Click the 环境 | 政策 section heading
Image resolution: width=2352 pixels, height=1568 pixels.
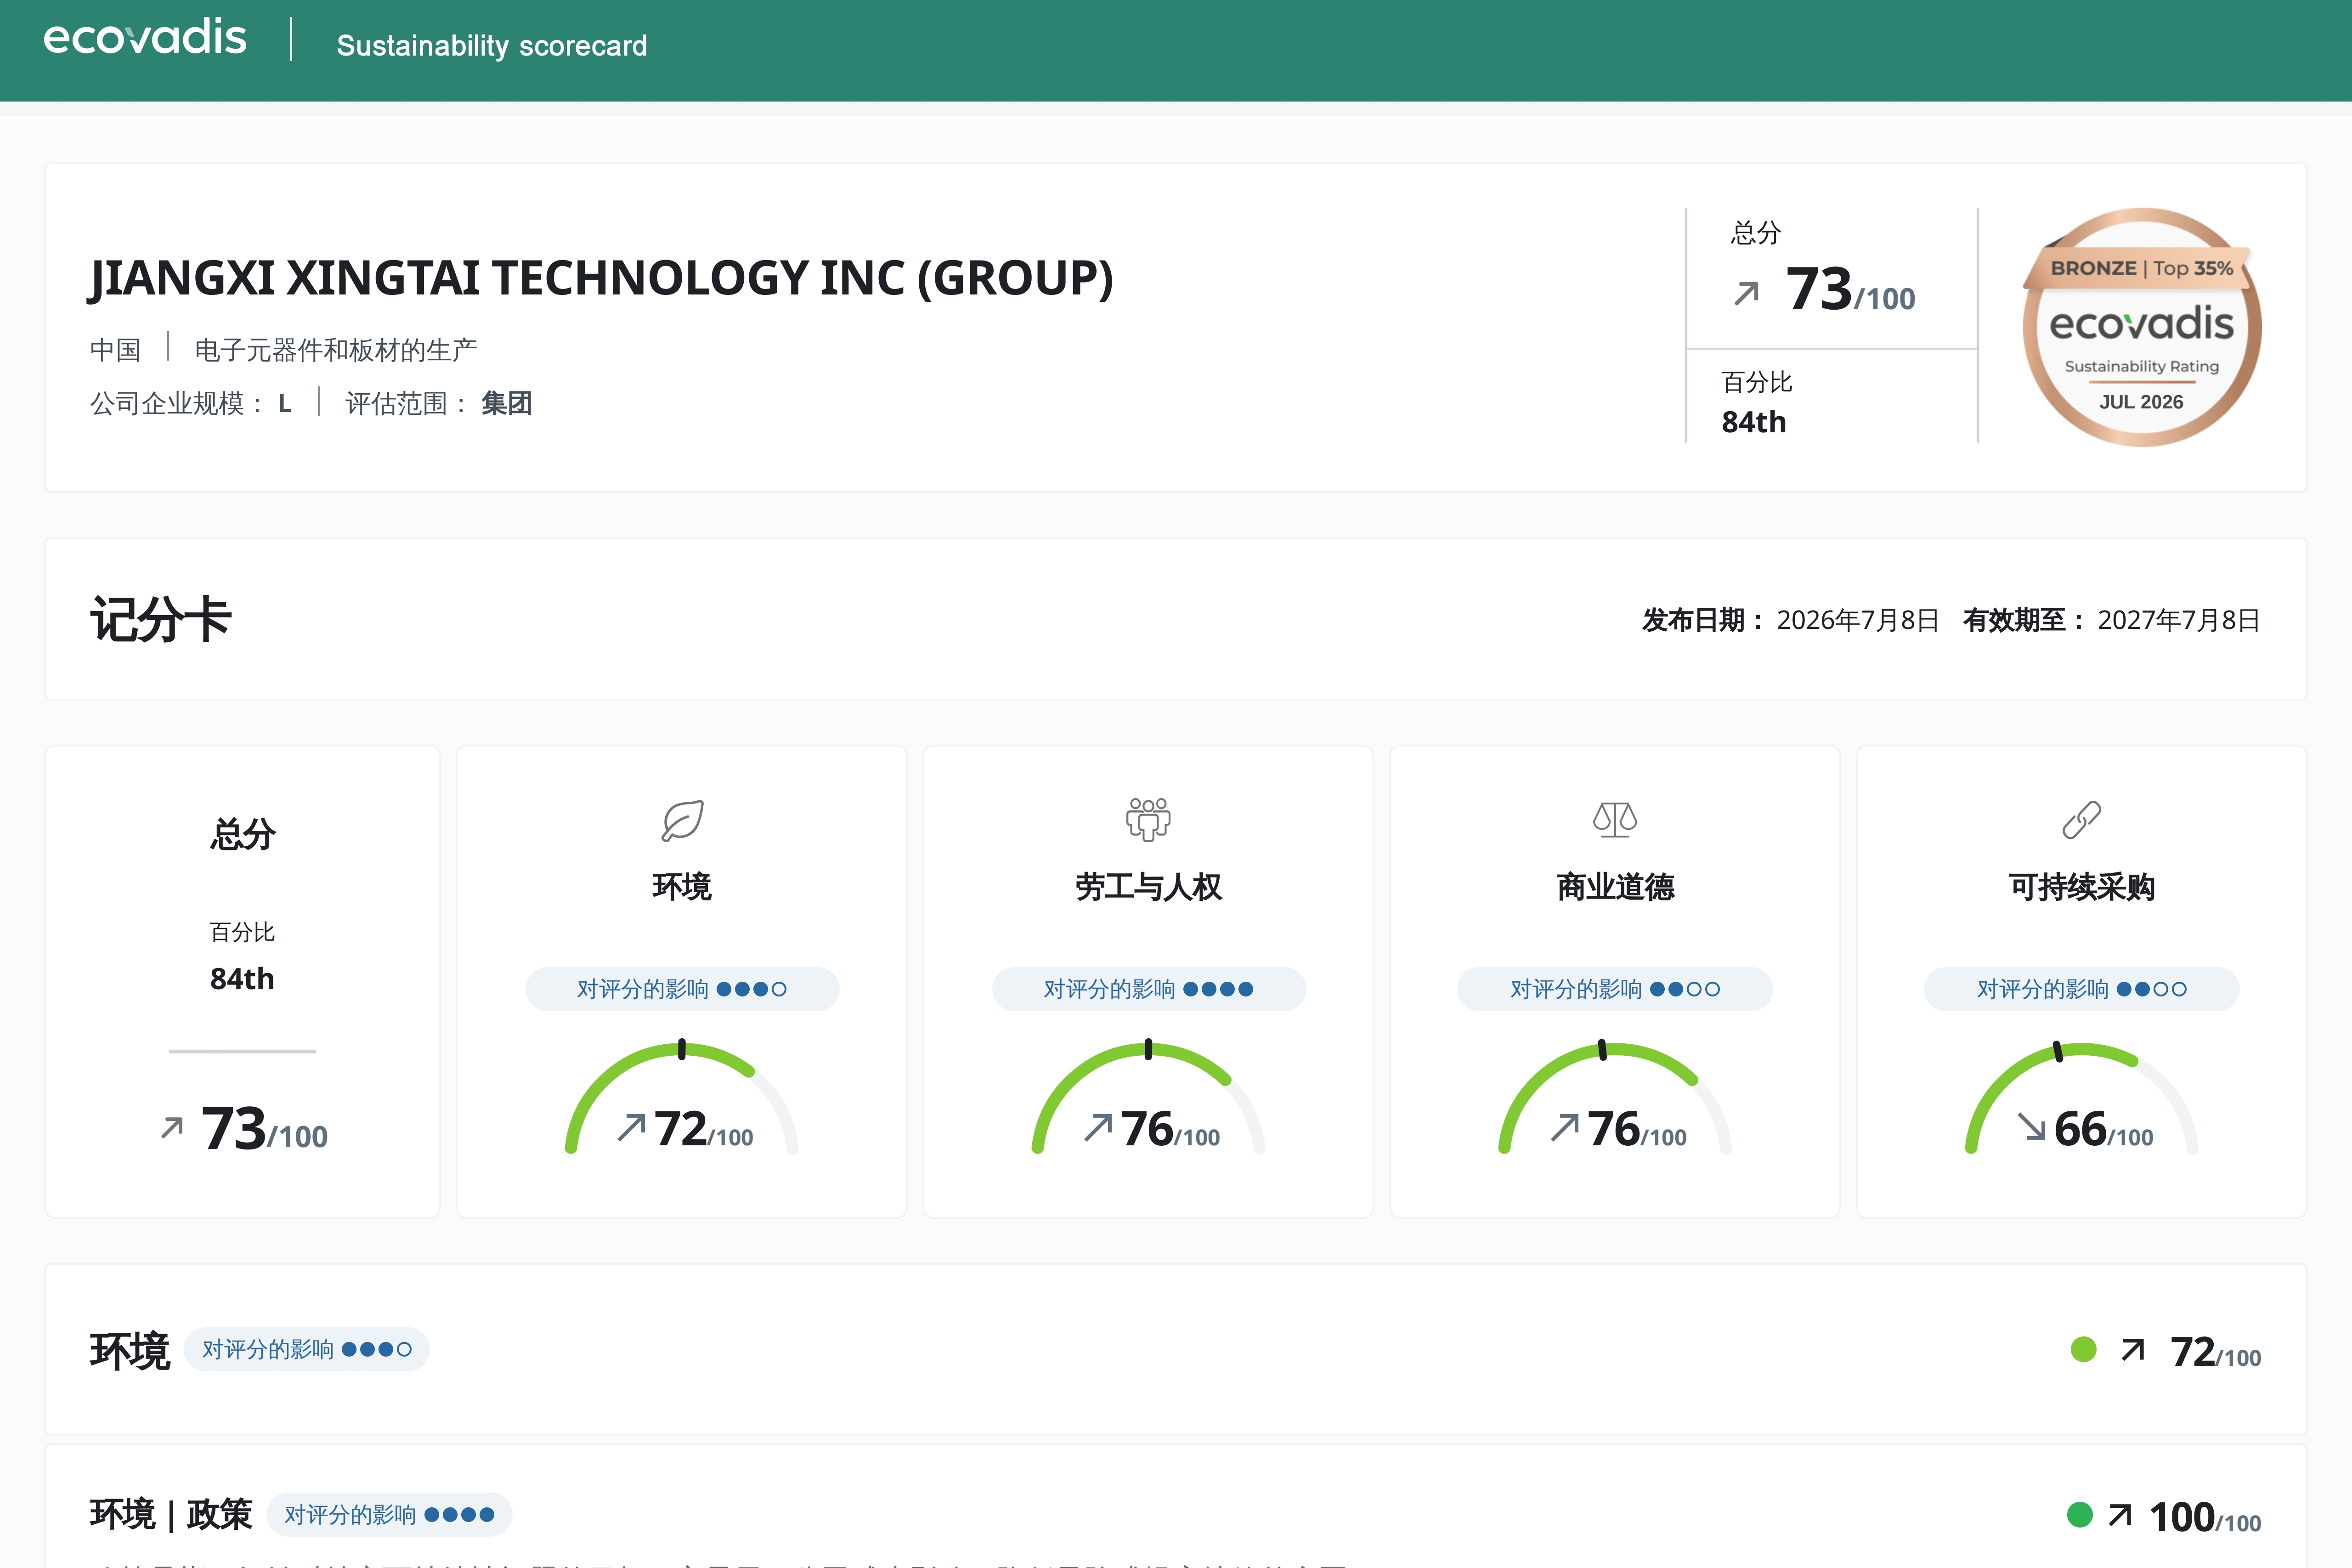[171, 1515]
